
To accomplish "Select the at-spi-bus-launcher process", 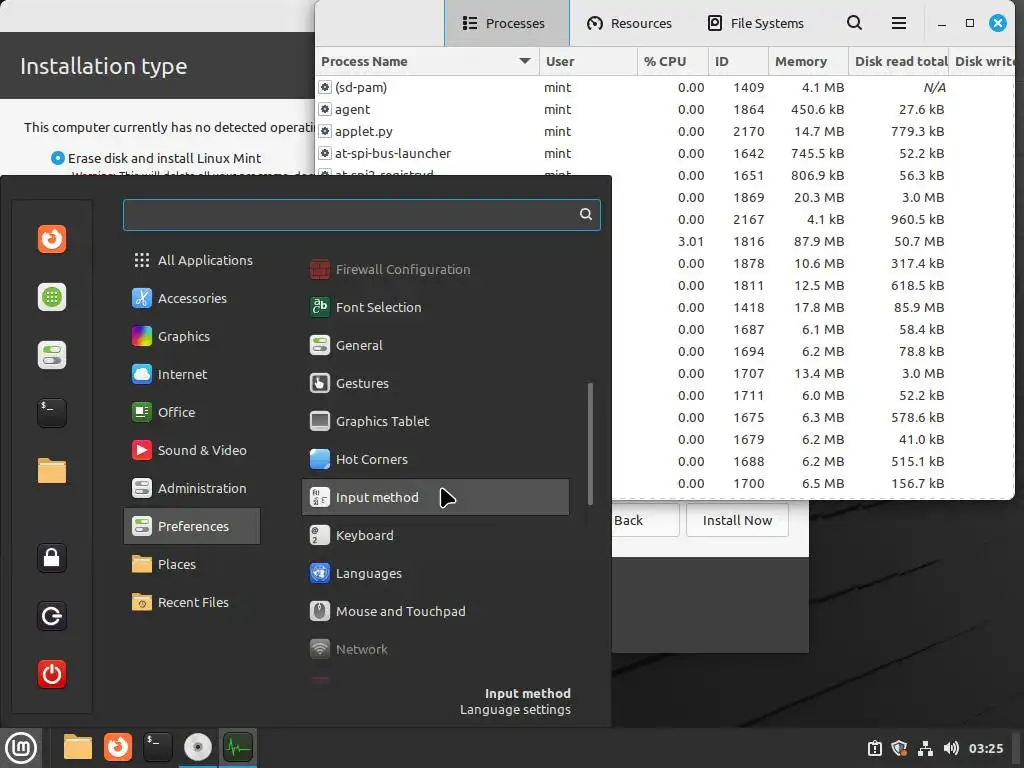I will 665,153.
